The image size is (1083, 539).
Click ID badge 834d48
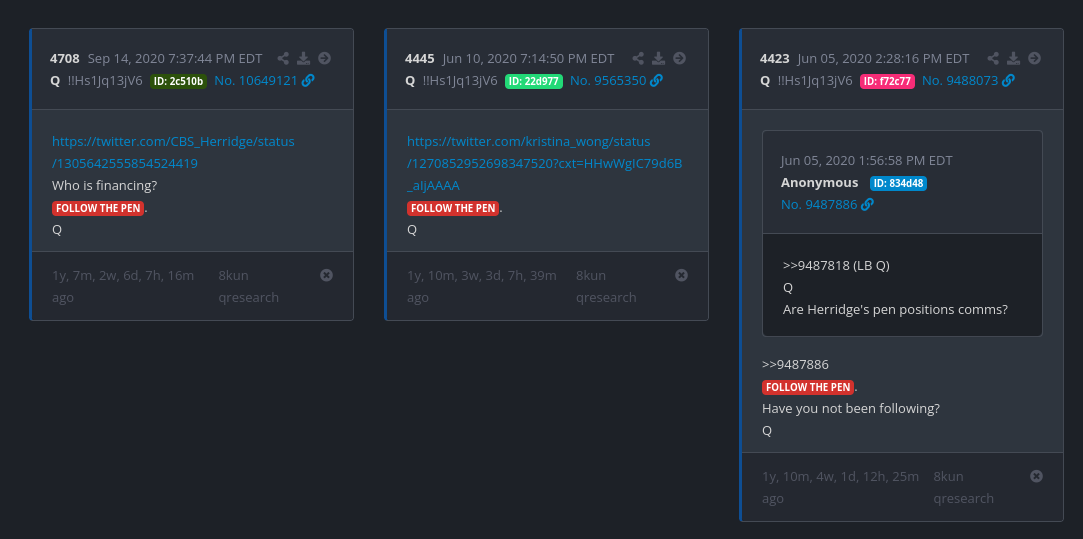click(899, 184)
